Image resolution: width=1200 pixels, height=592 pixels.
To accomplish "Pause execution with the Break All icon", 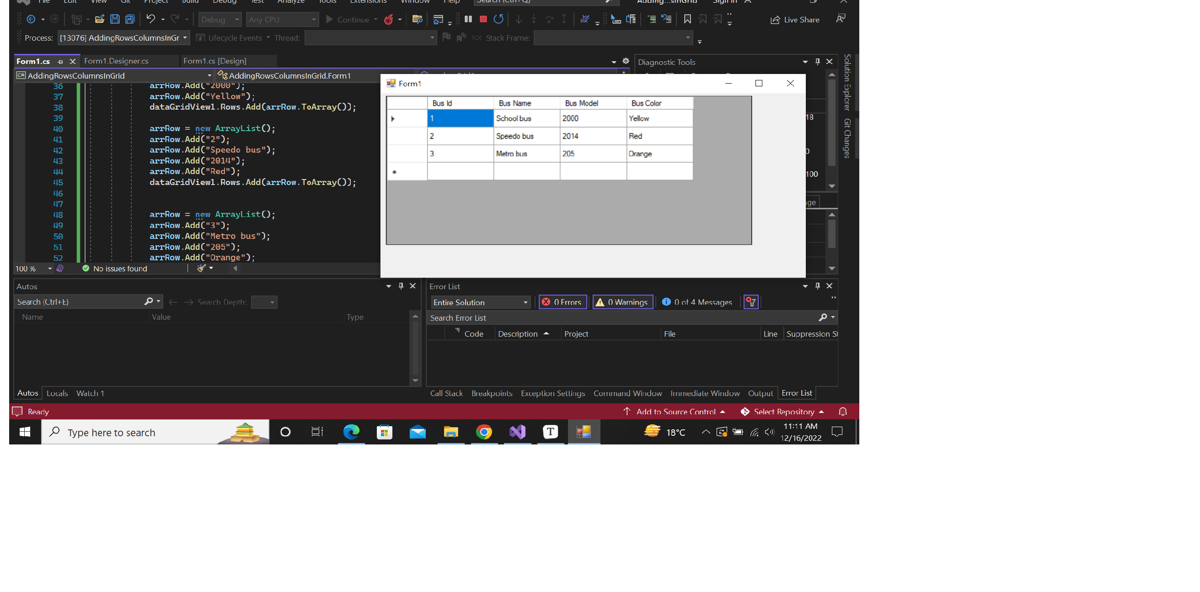I will [468, 19].
